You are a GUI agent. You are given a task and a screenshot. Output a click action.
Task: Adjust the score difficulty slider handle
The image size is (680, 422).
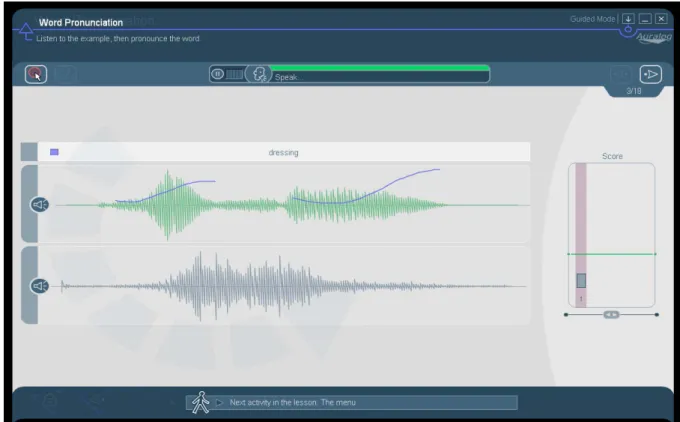(x=611, y=314)
